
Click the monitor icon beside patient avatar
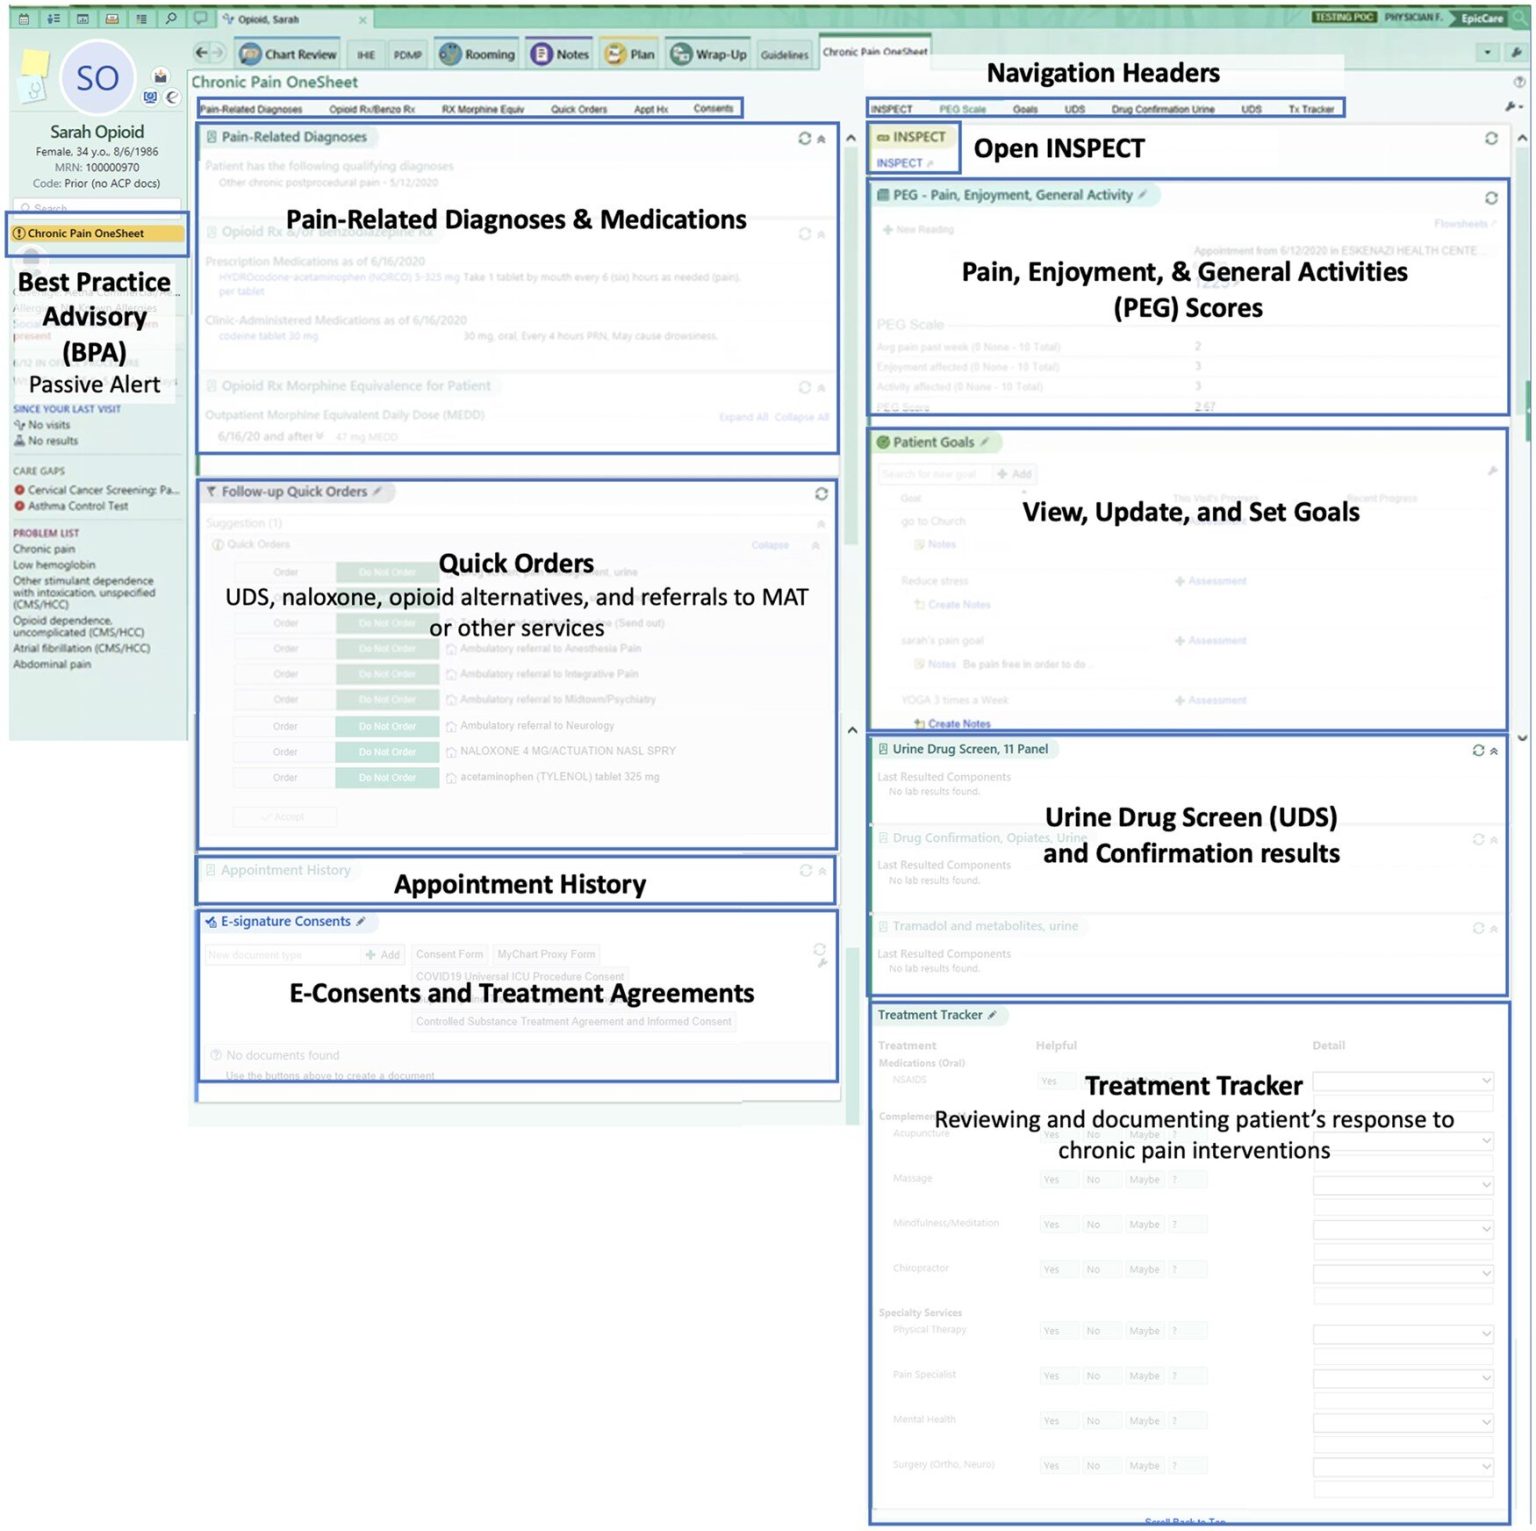point(150,97)
